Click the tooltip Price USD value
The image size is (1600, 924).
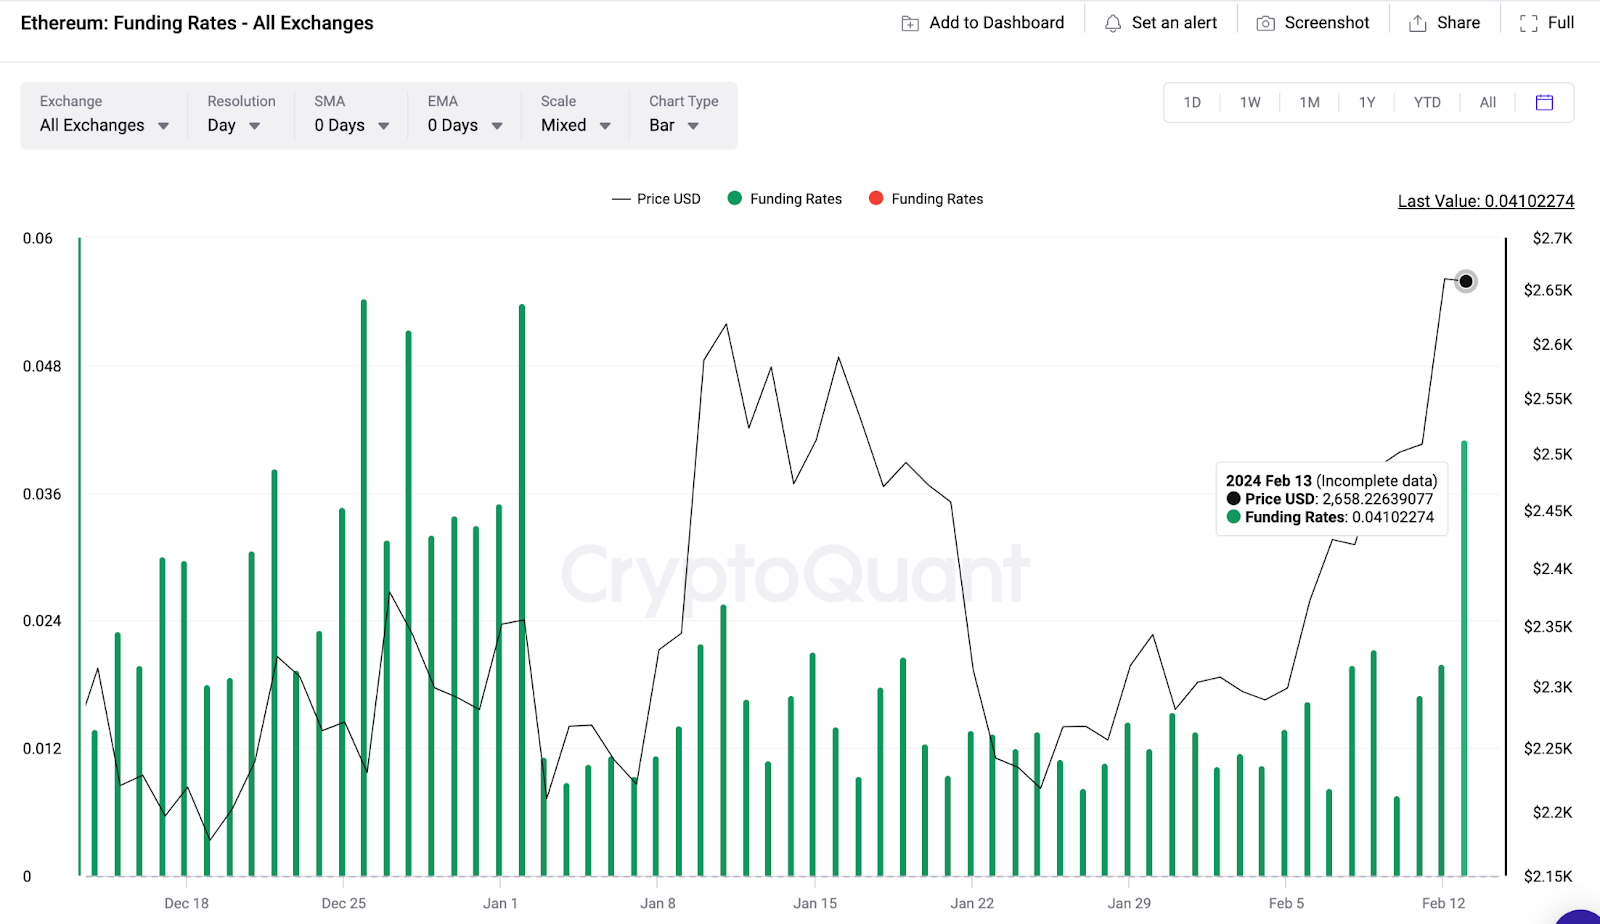(1377, 499)
